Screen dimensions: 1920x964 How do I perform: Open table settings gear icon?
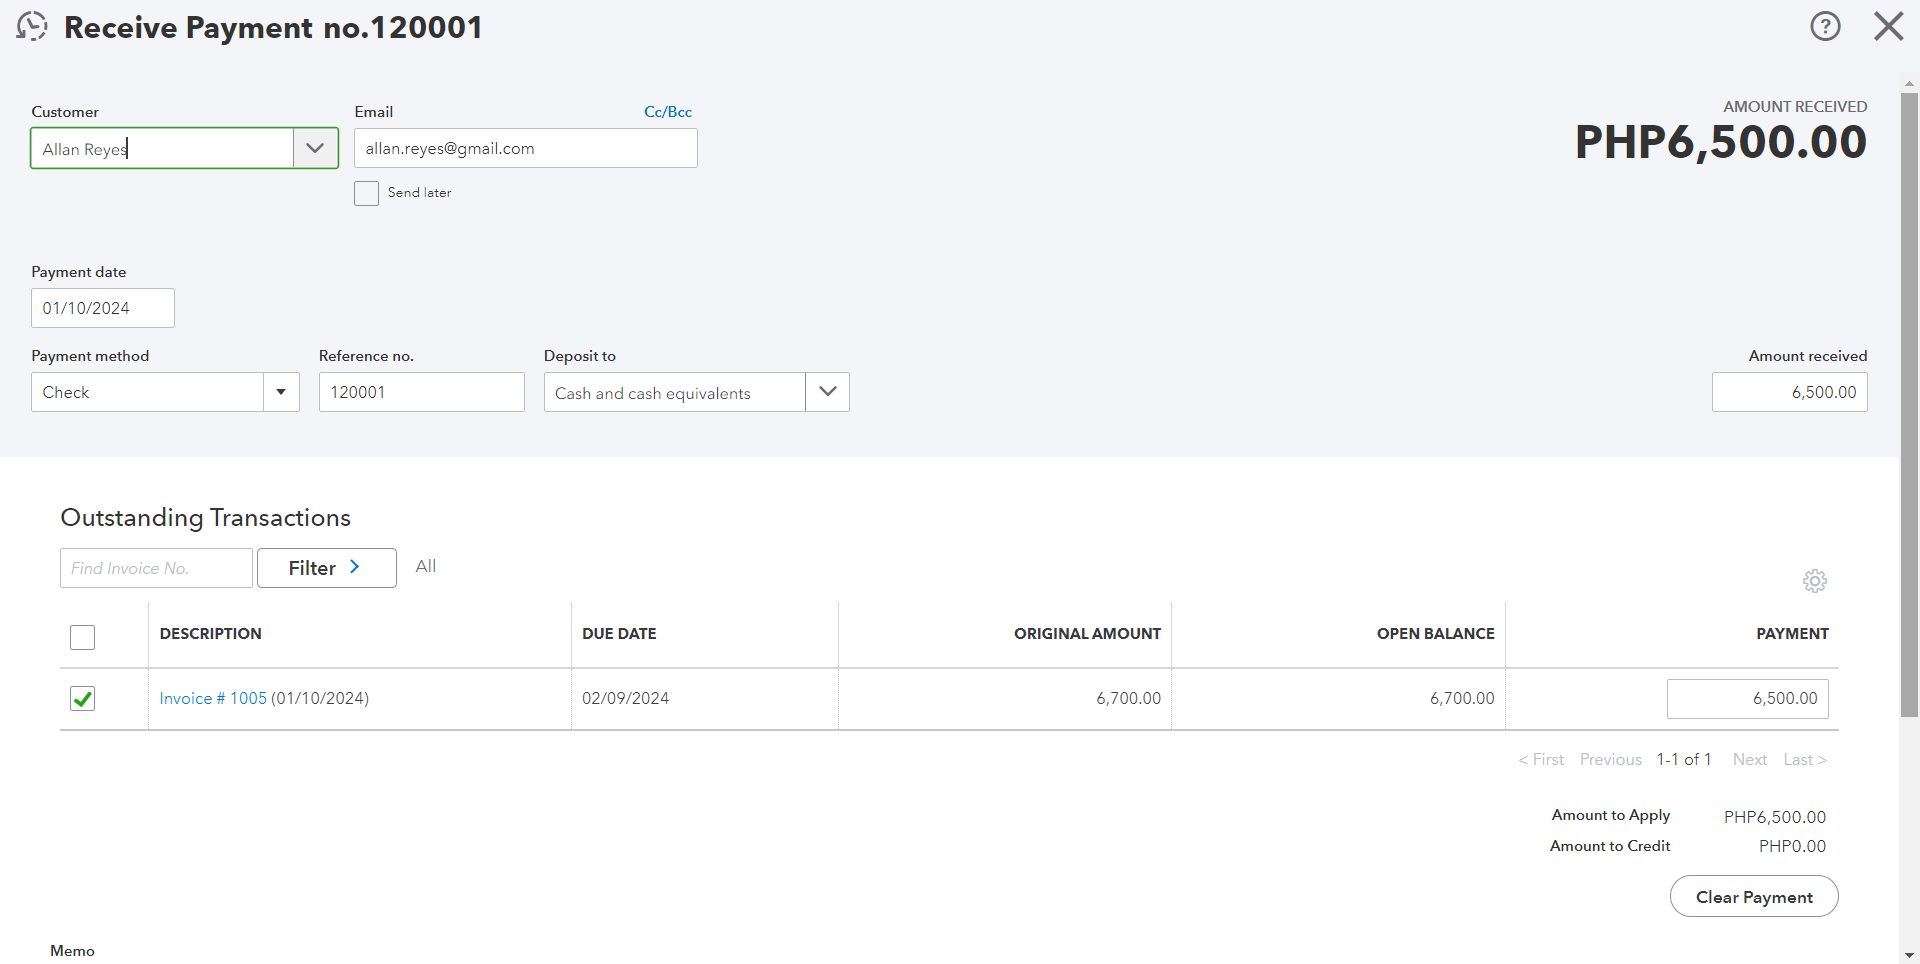(1814, 581)
